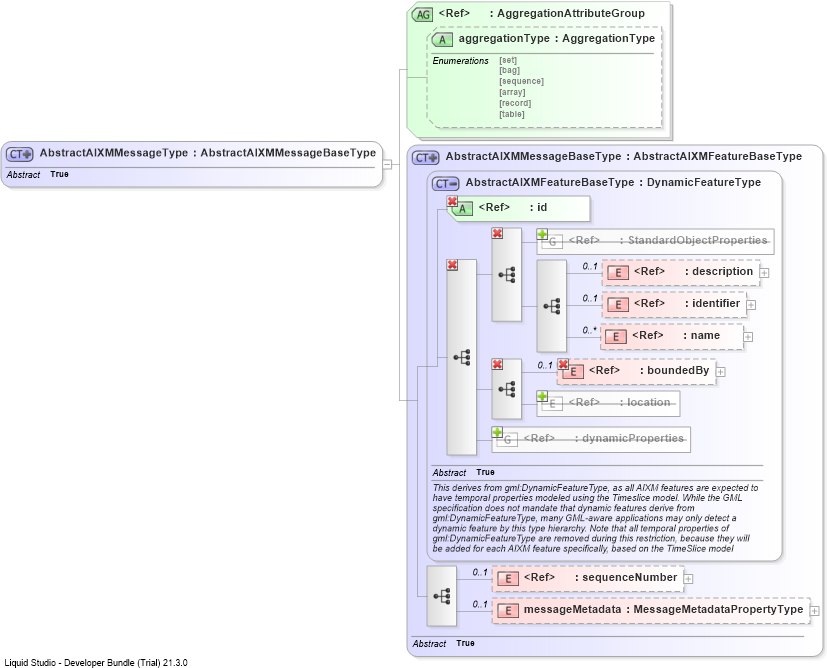827x668 pixels.
Task: Click the sequence compositor before sequenceNumber
Action: (441, 596)
